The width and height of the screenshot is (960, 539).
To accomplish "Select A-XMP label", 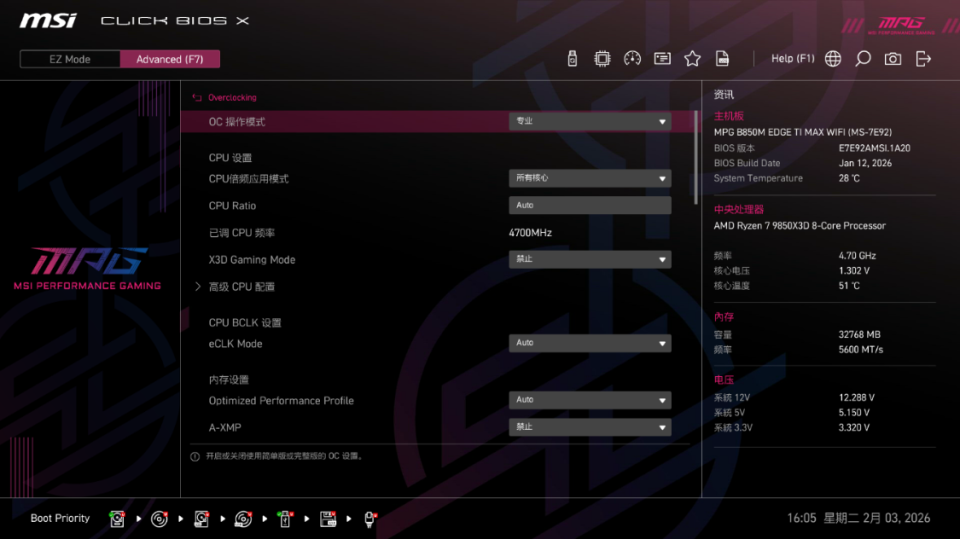I will click(225, 428).
